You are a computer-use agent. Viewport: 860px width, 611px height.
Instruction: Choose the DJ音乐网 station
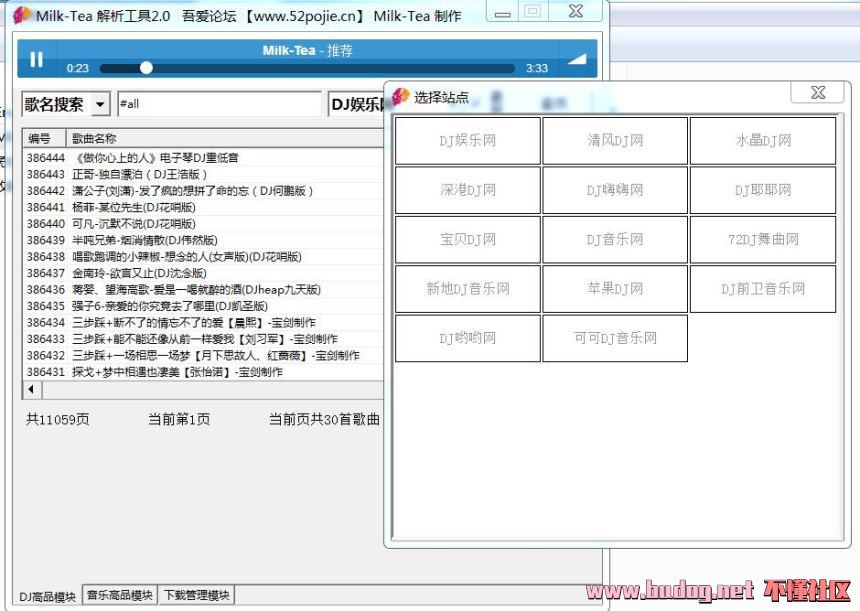pos(615,239)
